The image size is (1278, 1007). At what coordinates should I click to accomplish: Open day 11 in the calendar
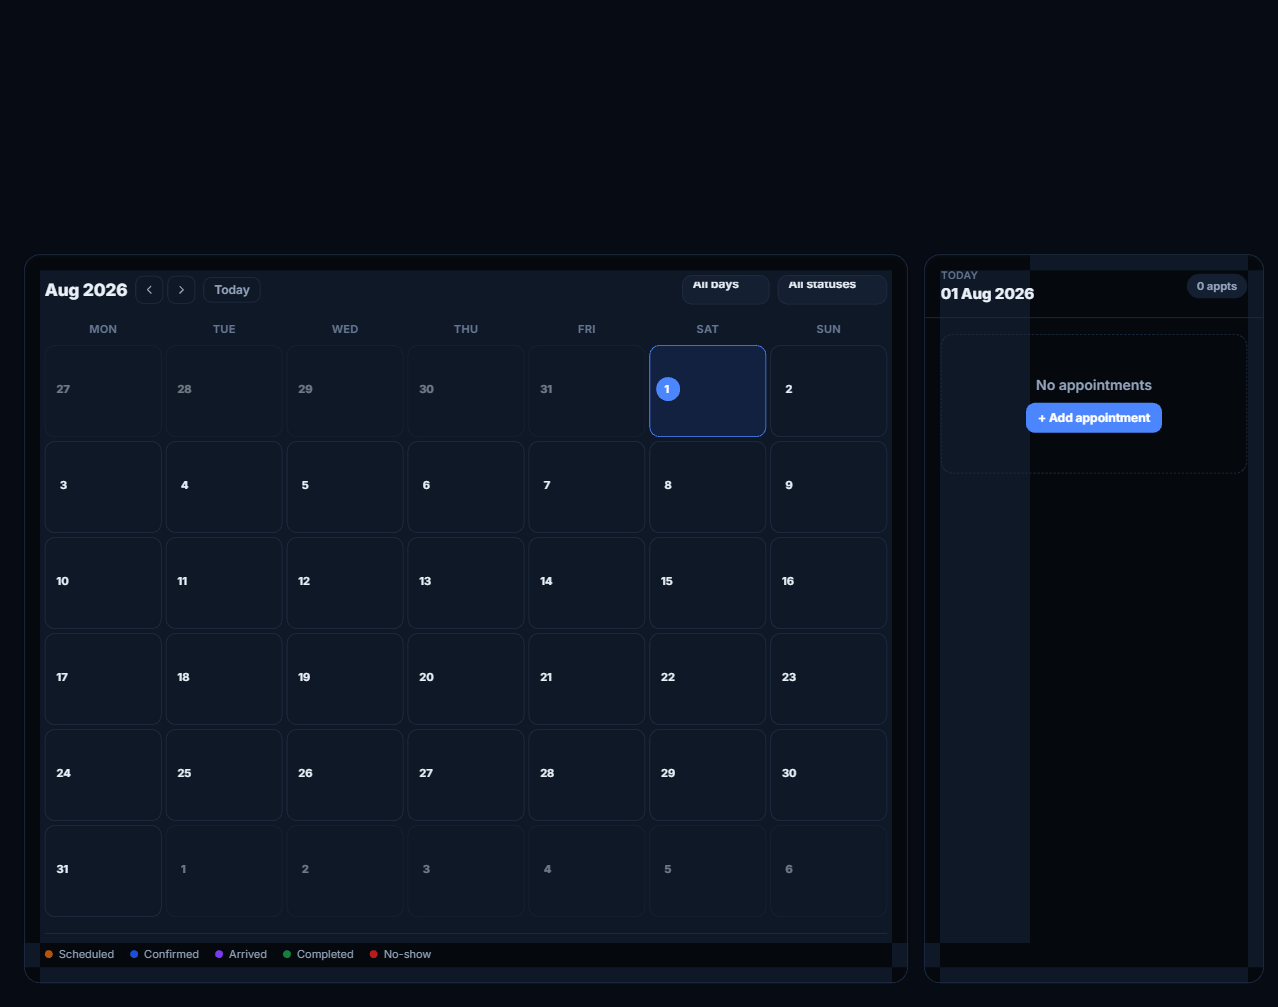pyautogui.click(x=224, y=583)
